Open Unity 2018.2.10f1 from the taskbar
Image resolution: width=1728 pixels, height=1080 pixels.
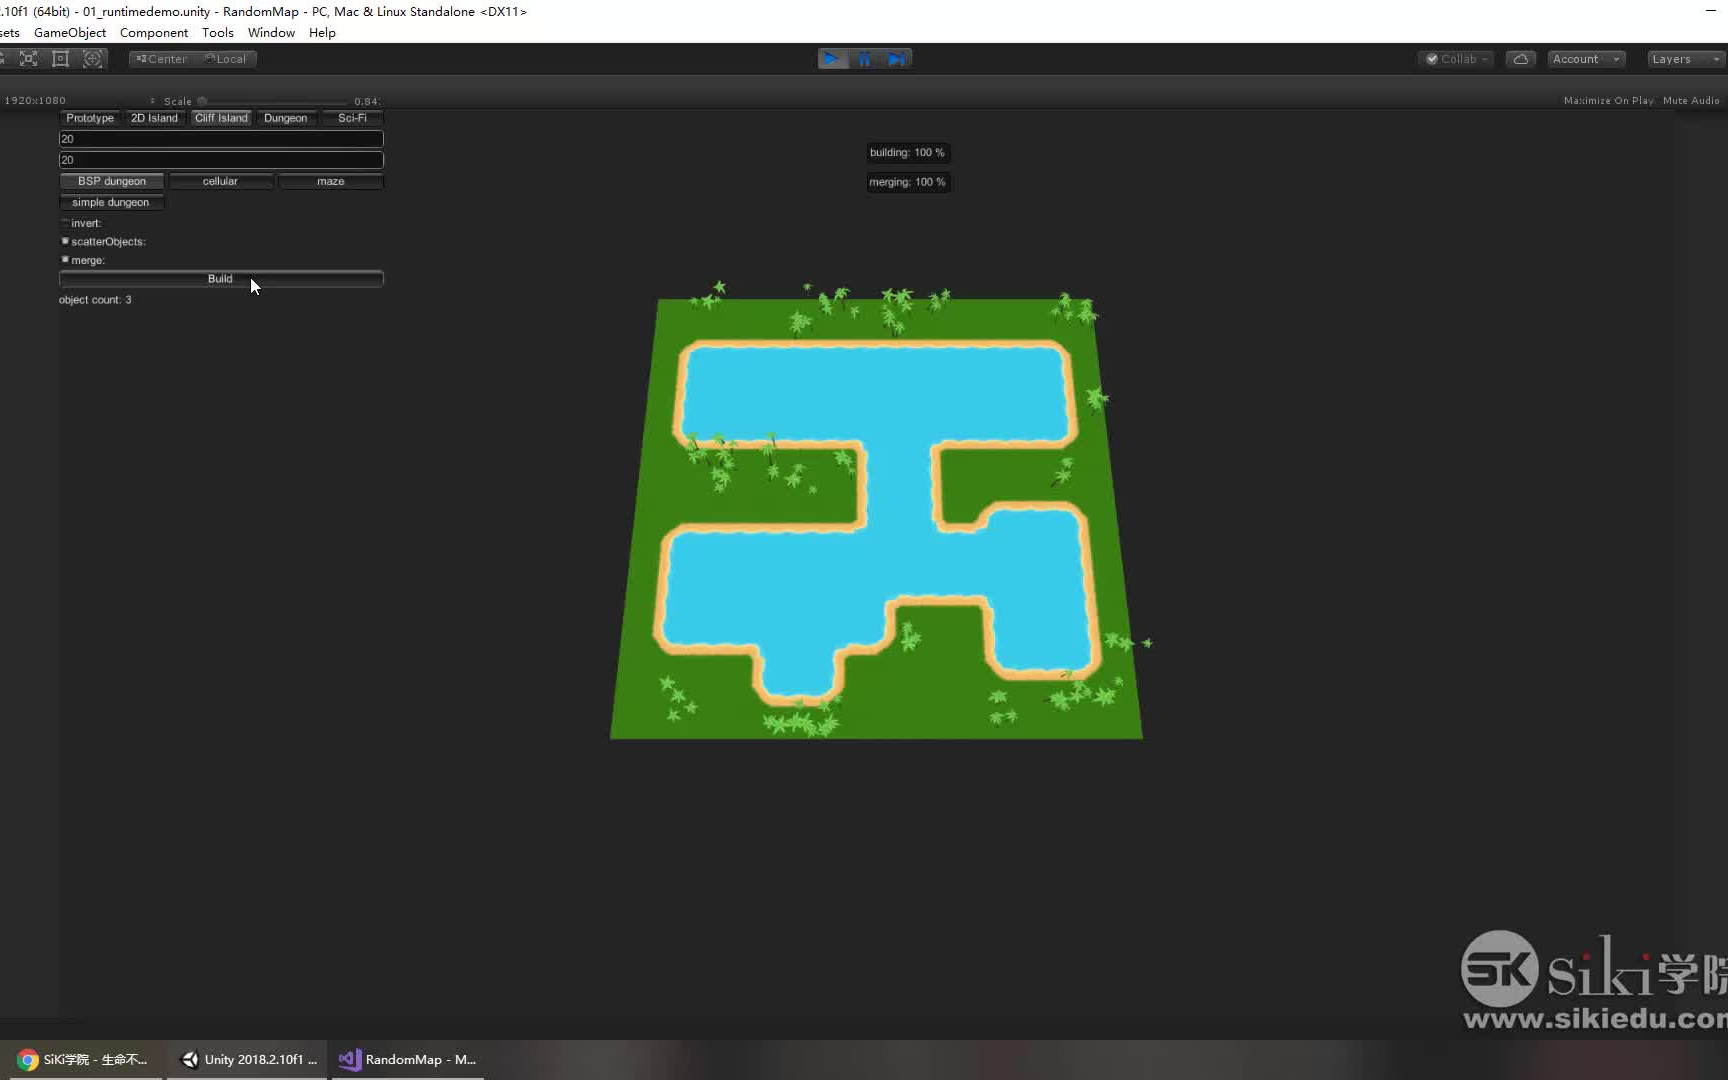(247, 1059)
